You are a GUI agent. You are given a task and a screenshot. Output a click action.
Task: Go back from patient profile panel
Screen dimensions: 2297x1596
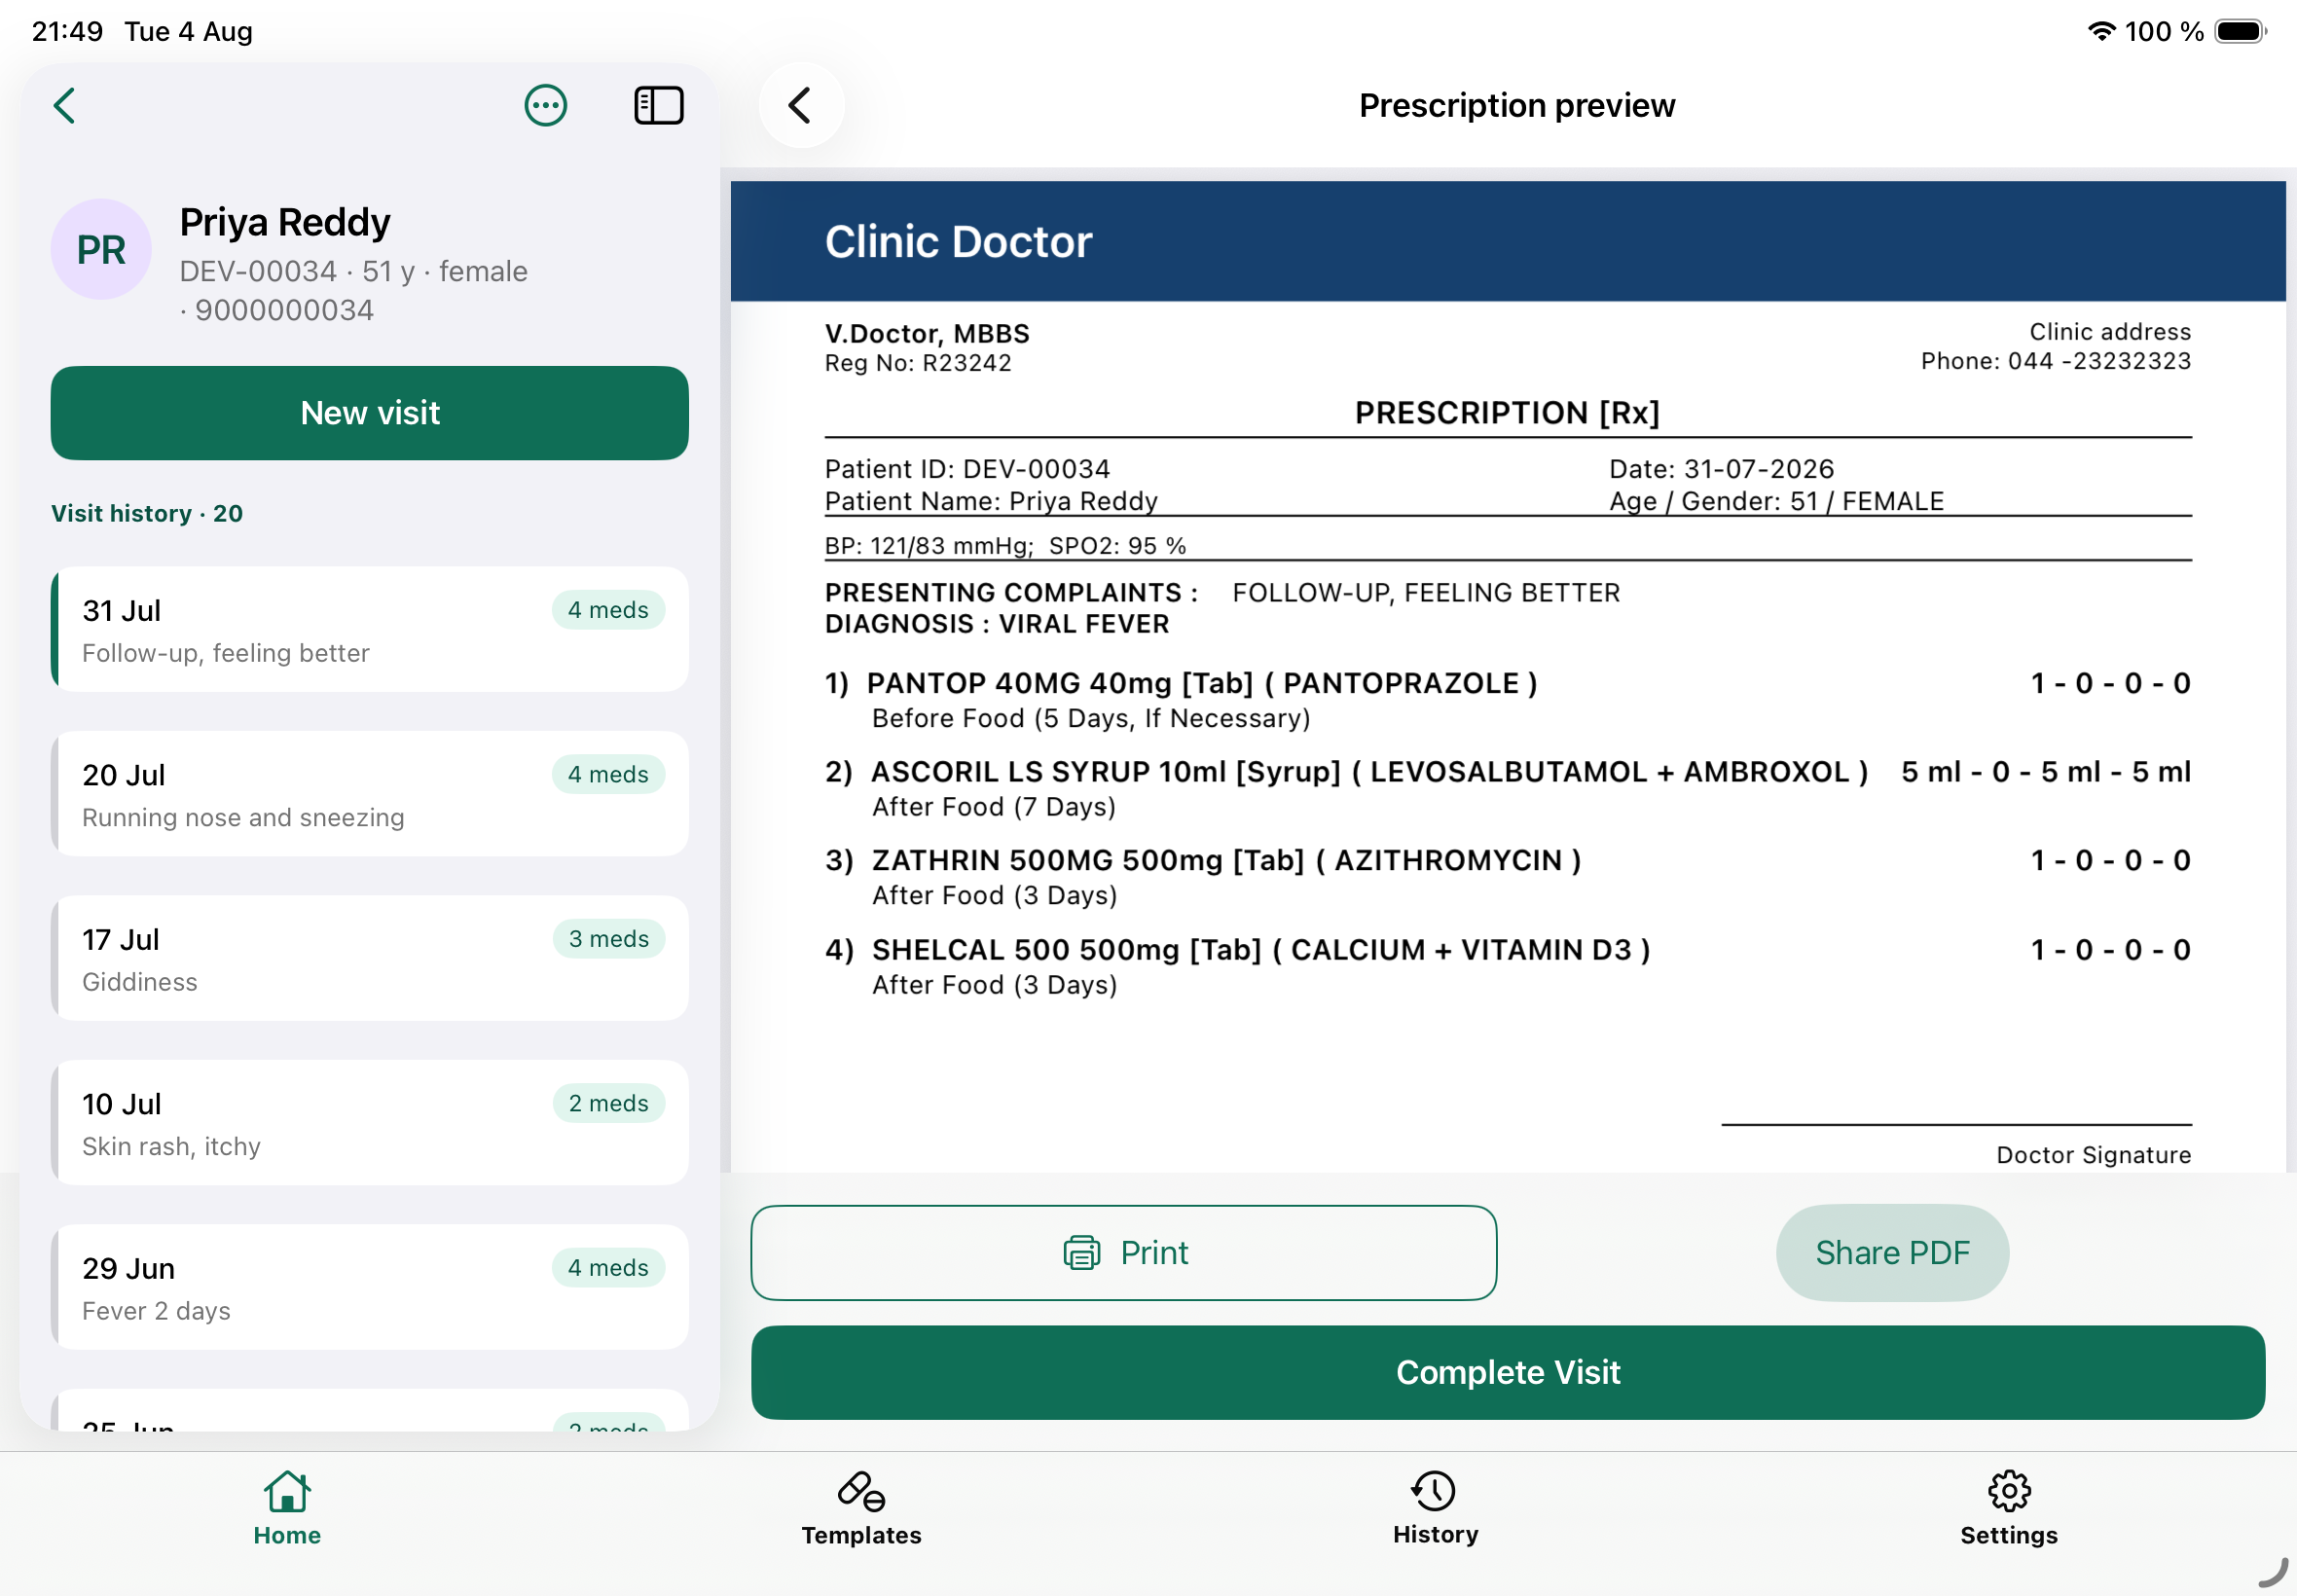coord(65,105)
